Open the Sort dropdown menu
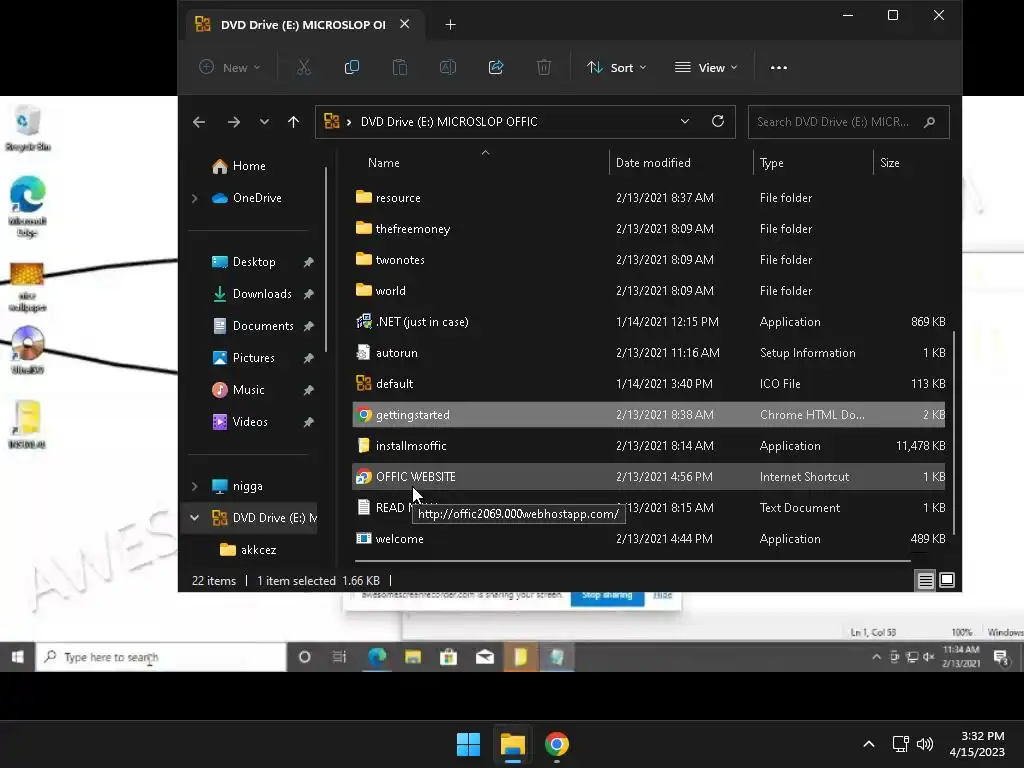This screenshot has height=768, width=1024. [616, 67]
